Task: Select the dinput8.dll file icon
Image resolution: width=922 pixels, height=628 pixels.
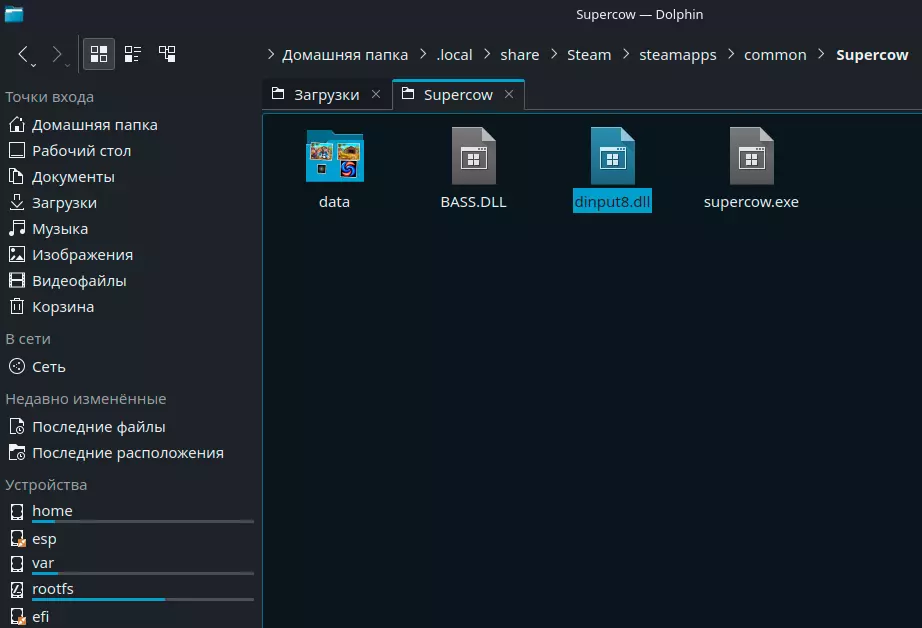Action: tap(612, 156)
